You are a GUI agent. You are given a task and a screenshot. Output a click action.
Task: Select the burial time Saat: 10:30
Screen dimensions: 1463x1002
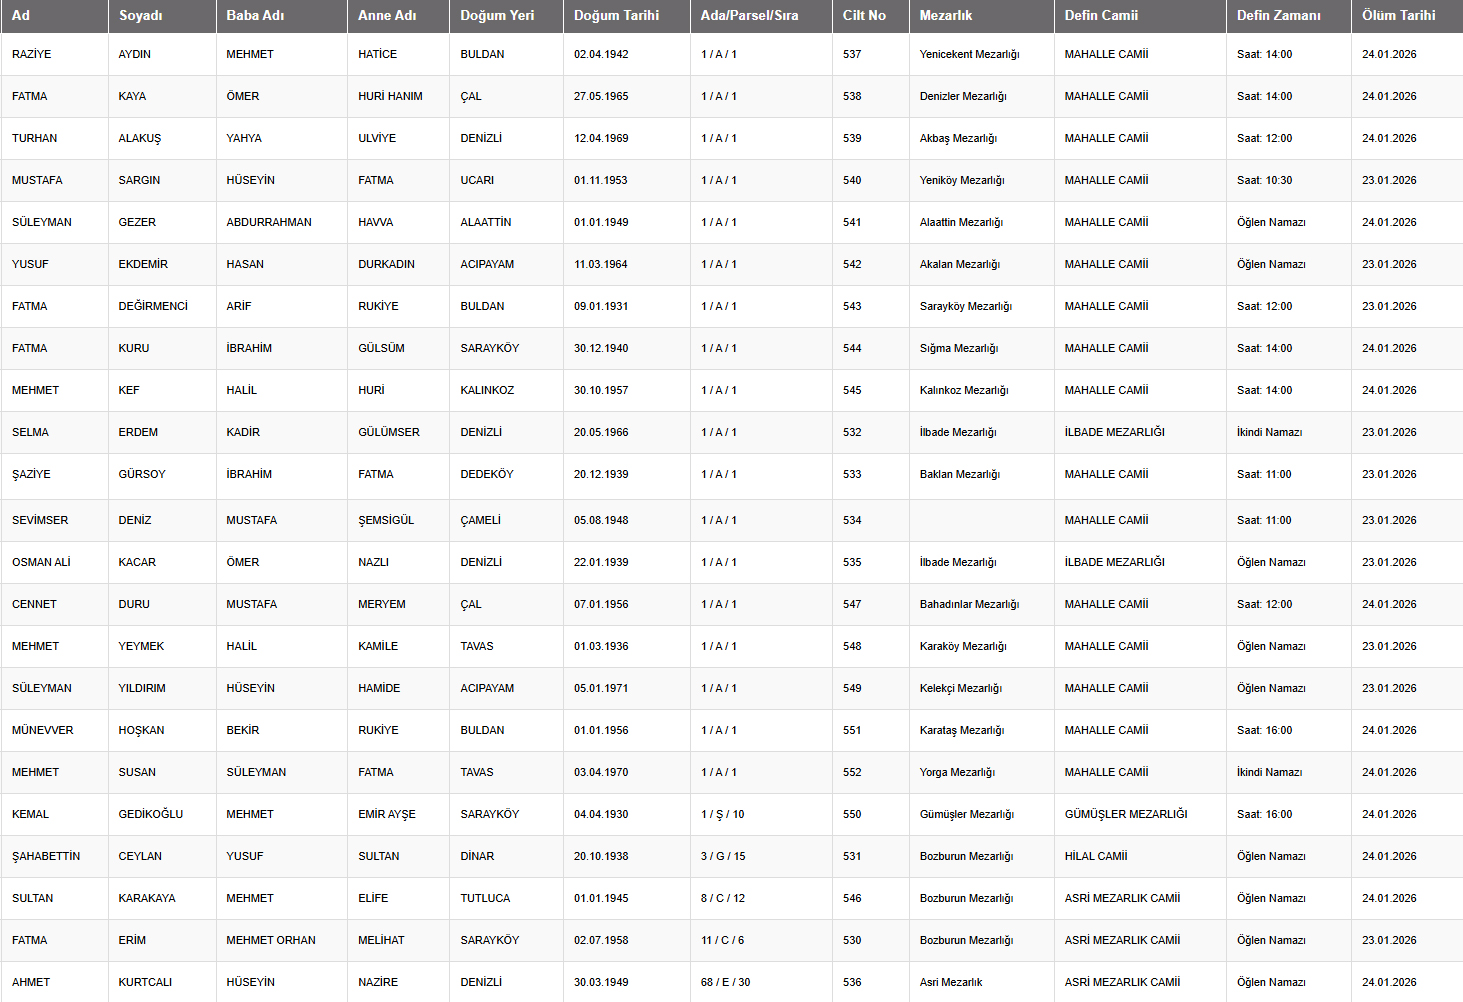click(1264, 180)
